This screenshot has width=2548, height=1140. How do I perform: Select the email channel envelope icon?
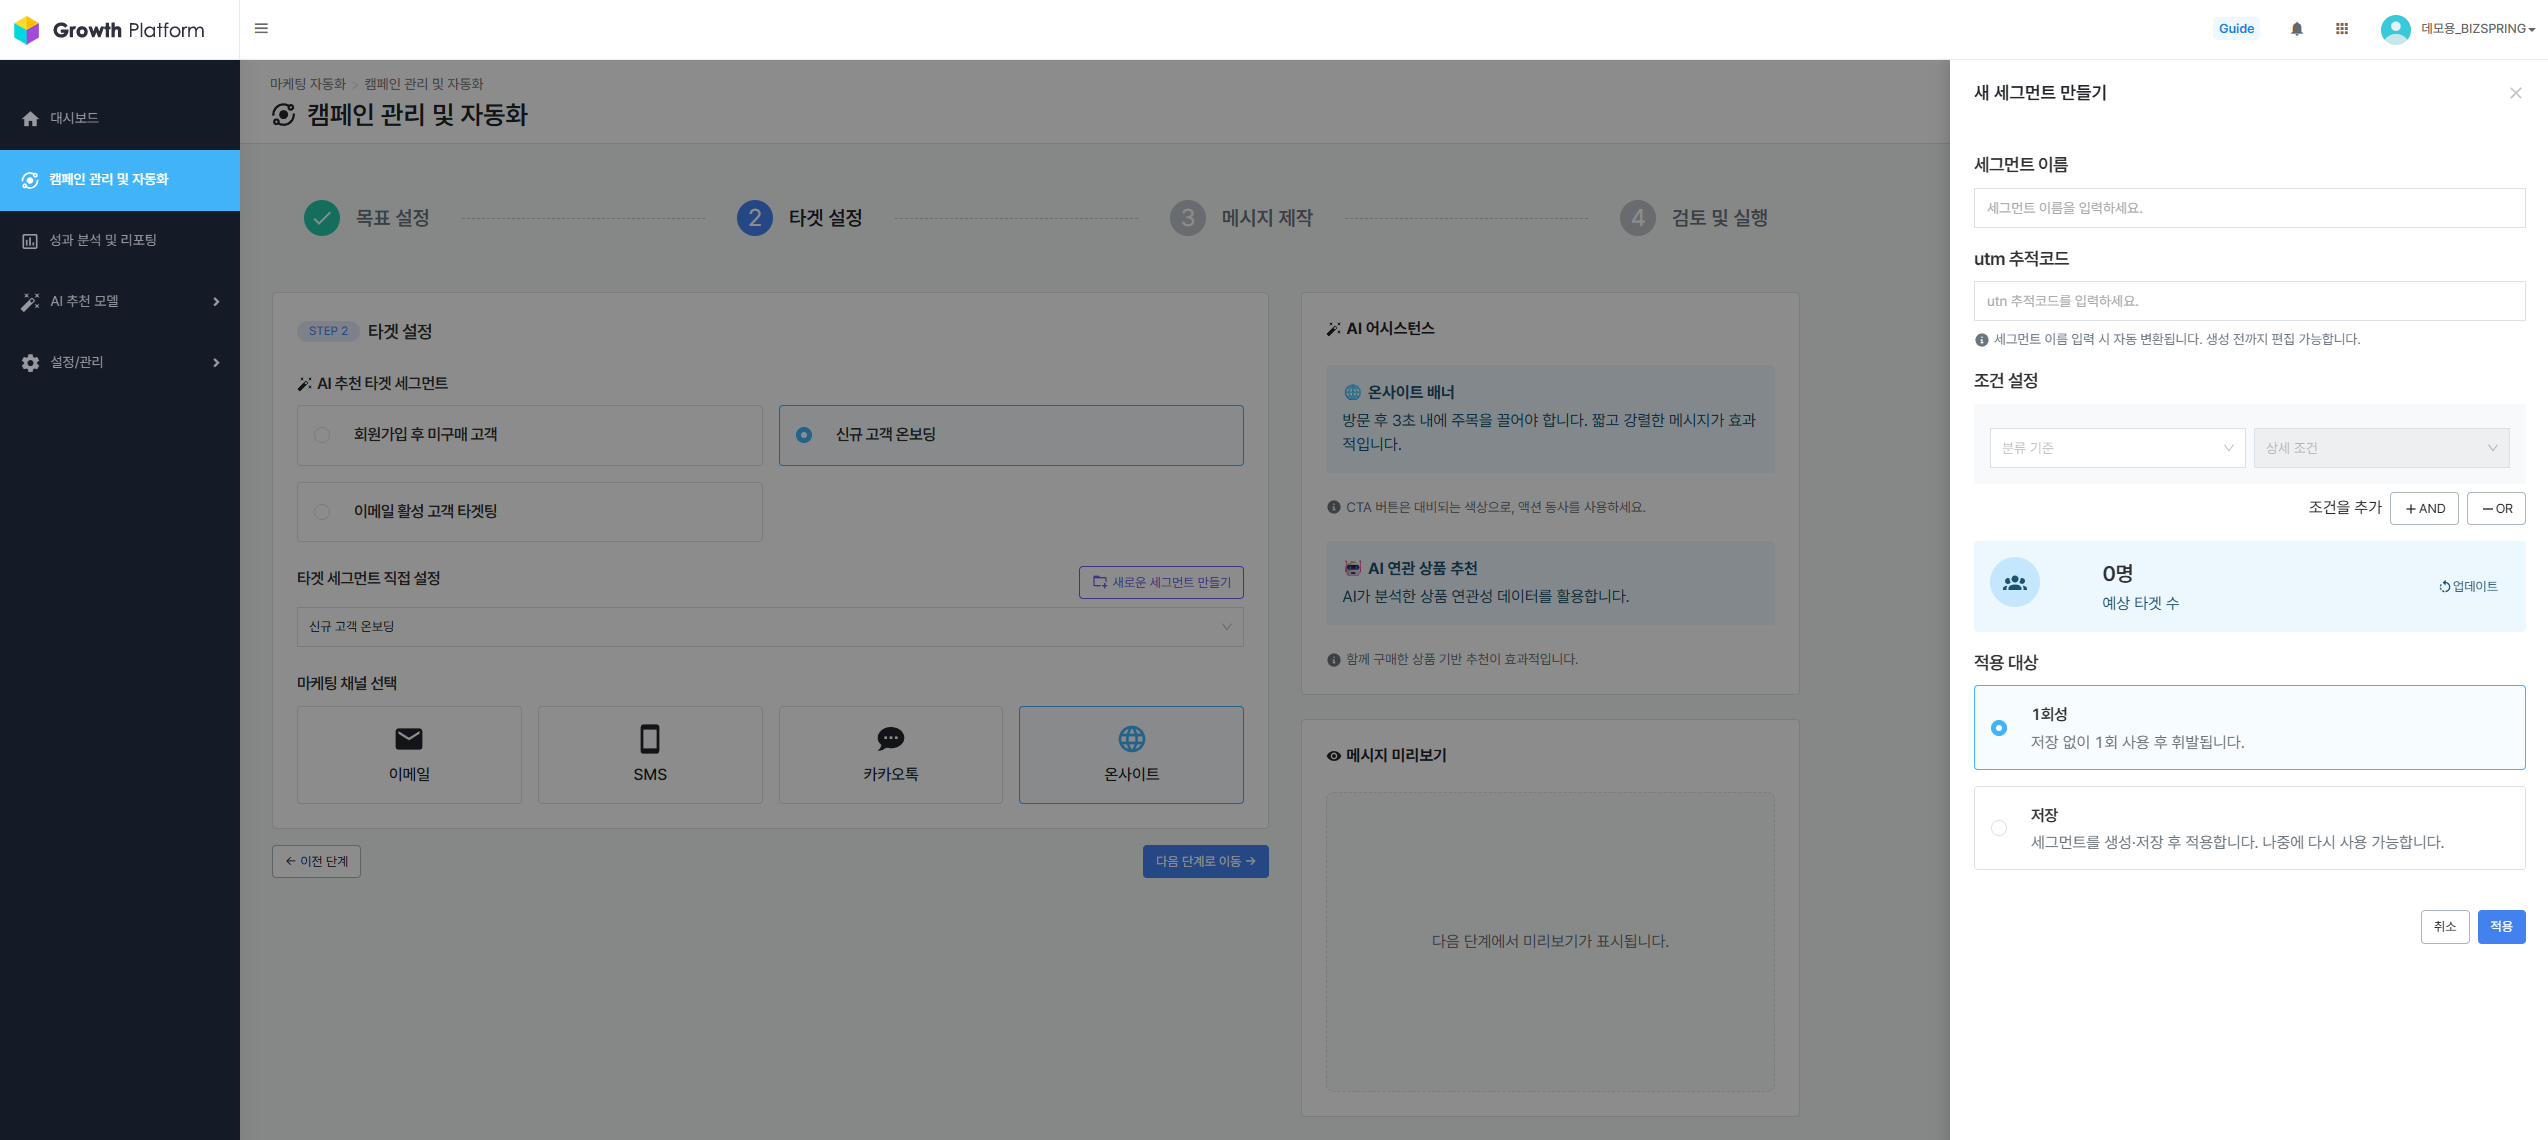click(409, 739)
